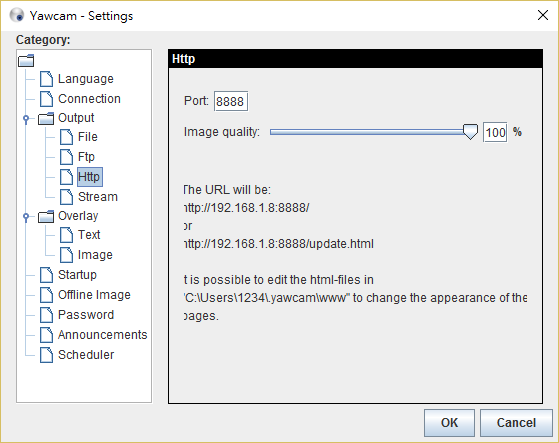This screenshot has width=559, height=443.
Task: Confirm settings with the OK button
Action: (449, 423)
